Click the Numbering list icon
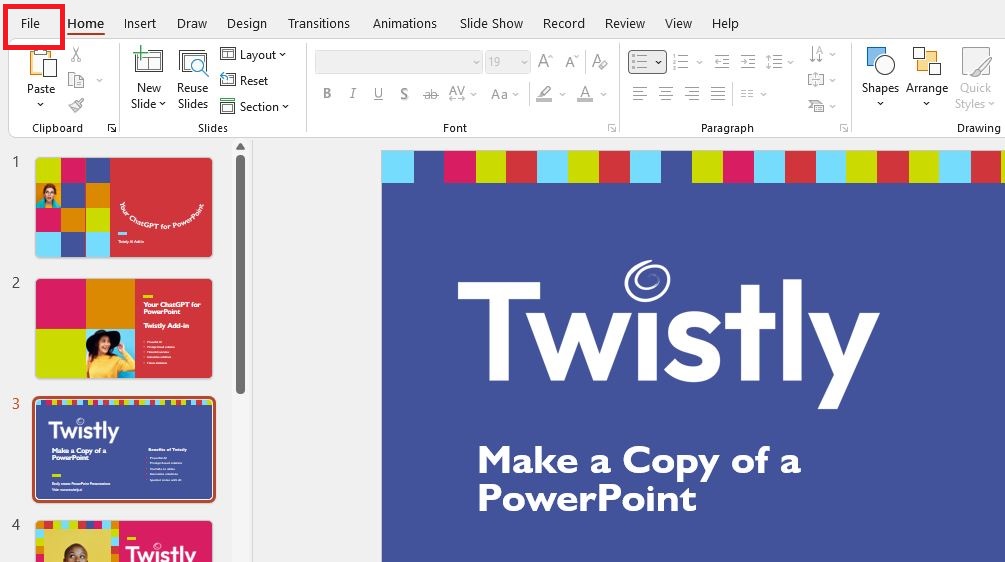Image resolution: width=1005 pixels, height=562 pixels. pos(681,62)
